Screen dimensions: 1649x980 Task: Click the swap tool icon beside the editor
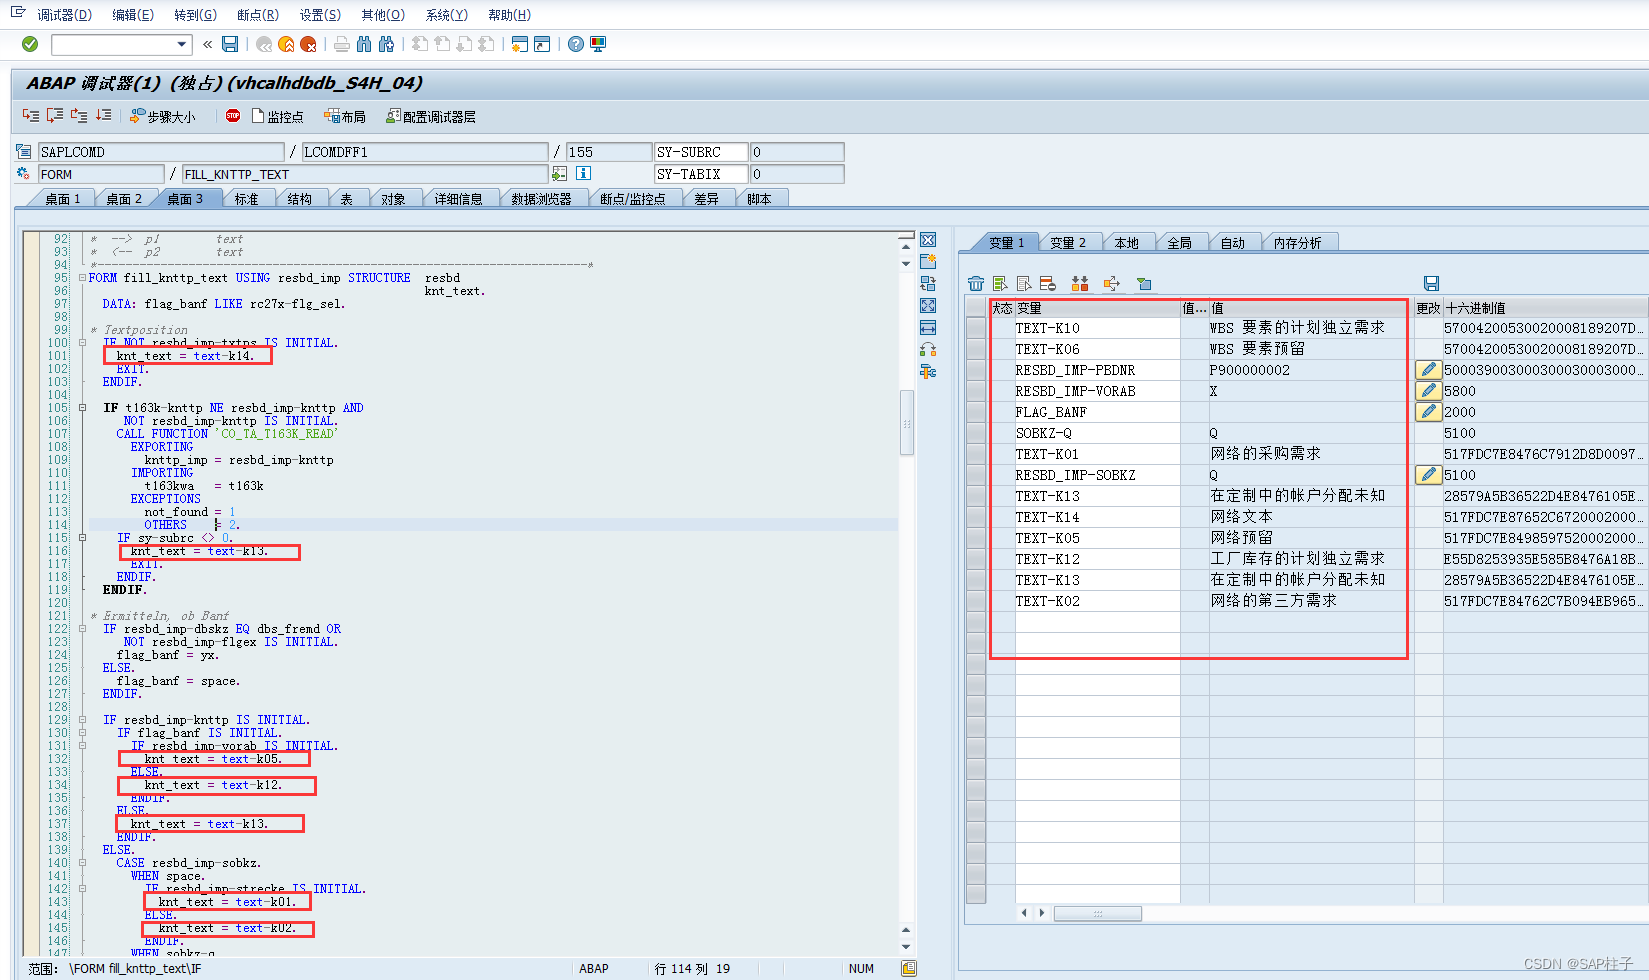click(x=928, y=284)
